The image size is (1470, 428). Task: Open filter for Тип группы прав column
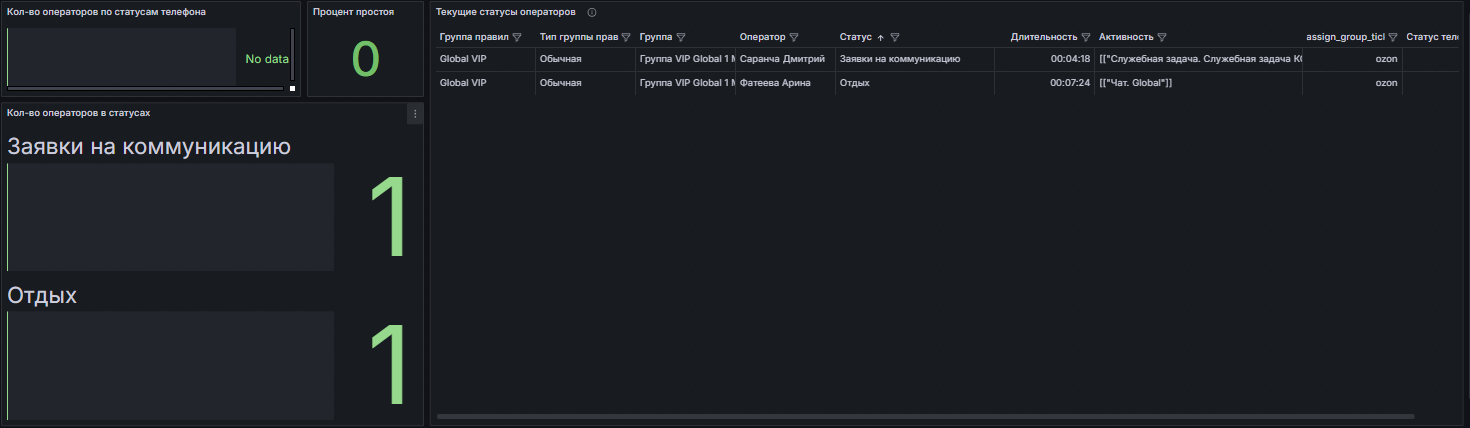[x=626, y=37]
